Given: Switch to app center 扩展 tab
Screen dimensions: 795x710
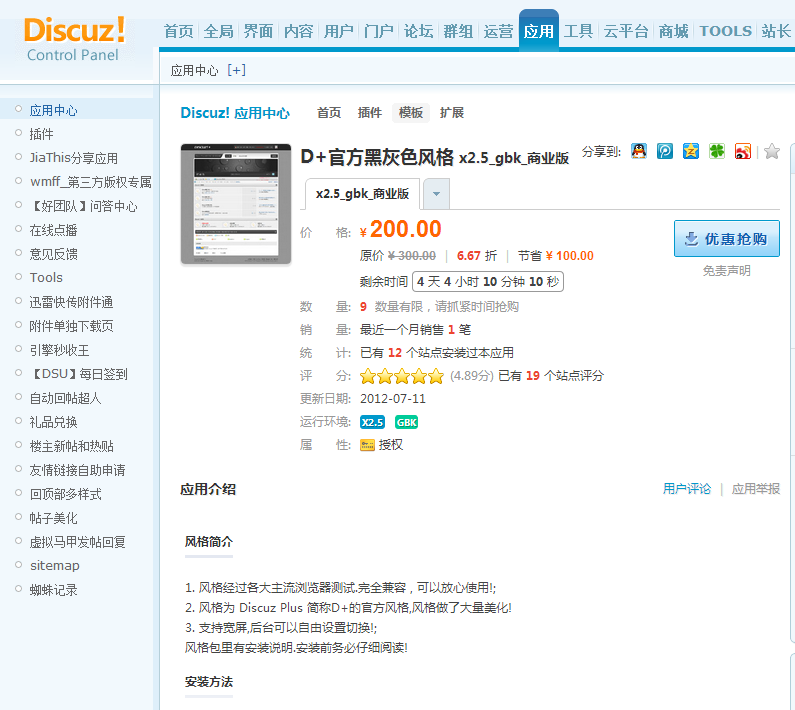Looking at the screenshot, I should tap(452, 113).
